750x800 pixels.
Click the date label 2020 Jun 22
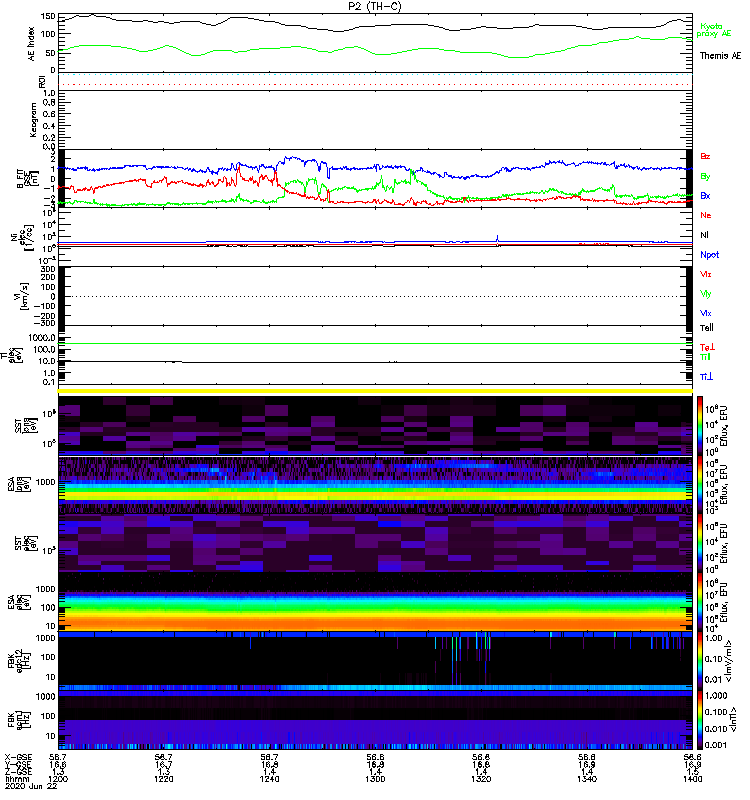(x=31, y=787)
